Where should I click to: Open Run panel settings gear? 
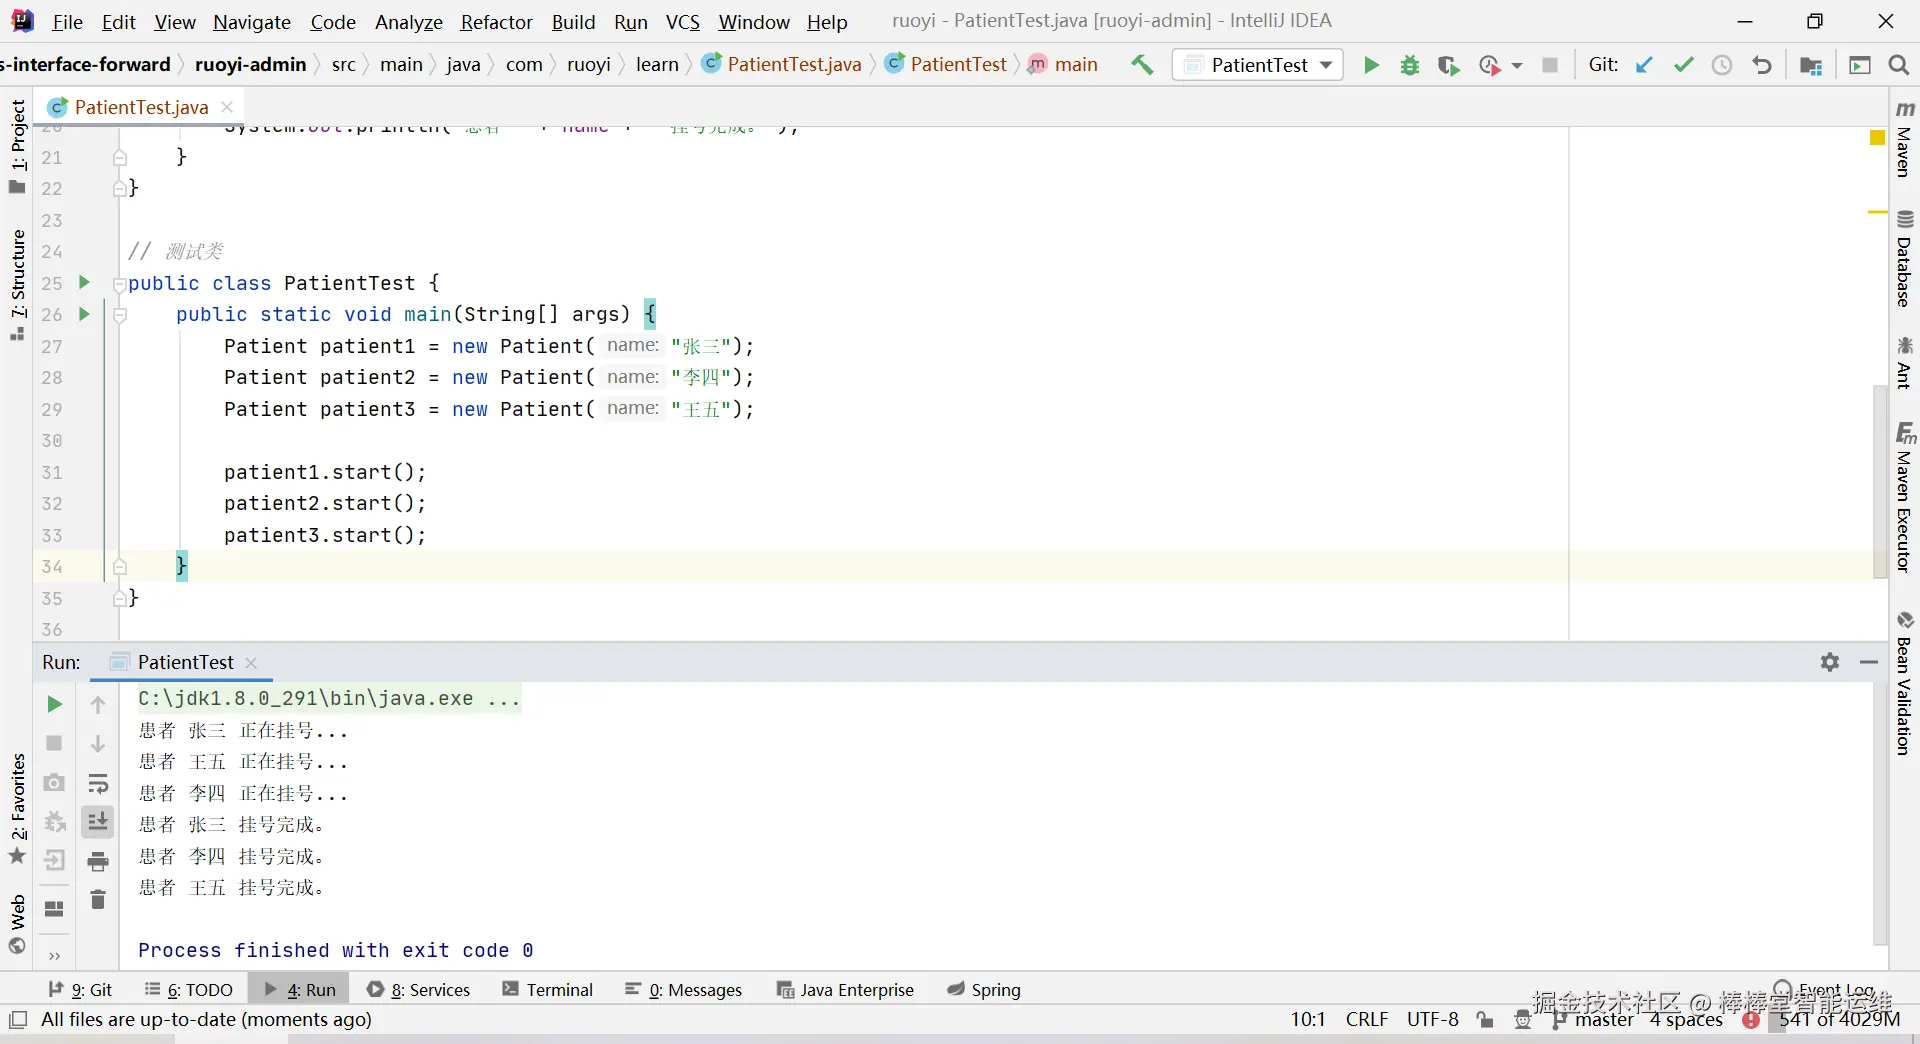[x=1830, y=662]
